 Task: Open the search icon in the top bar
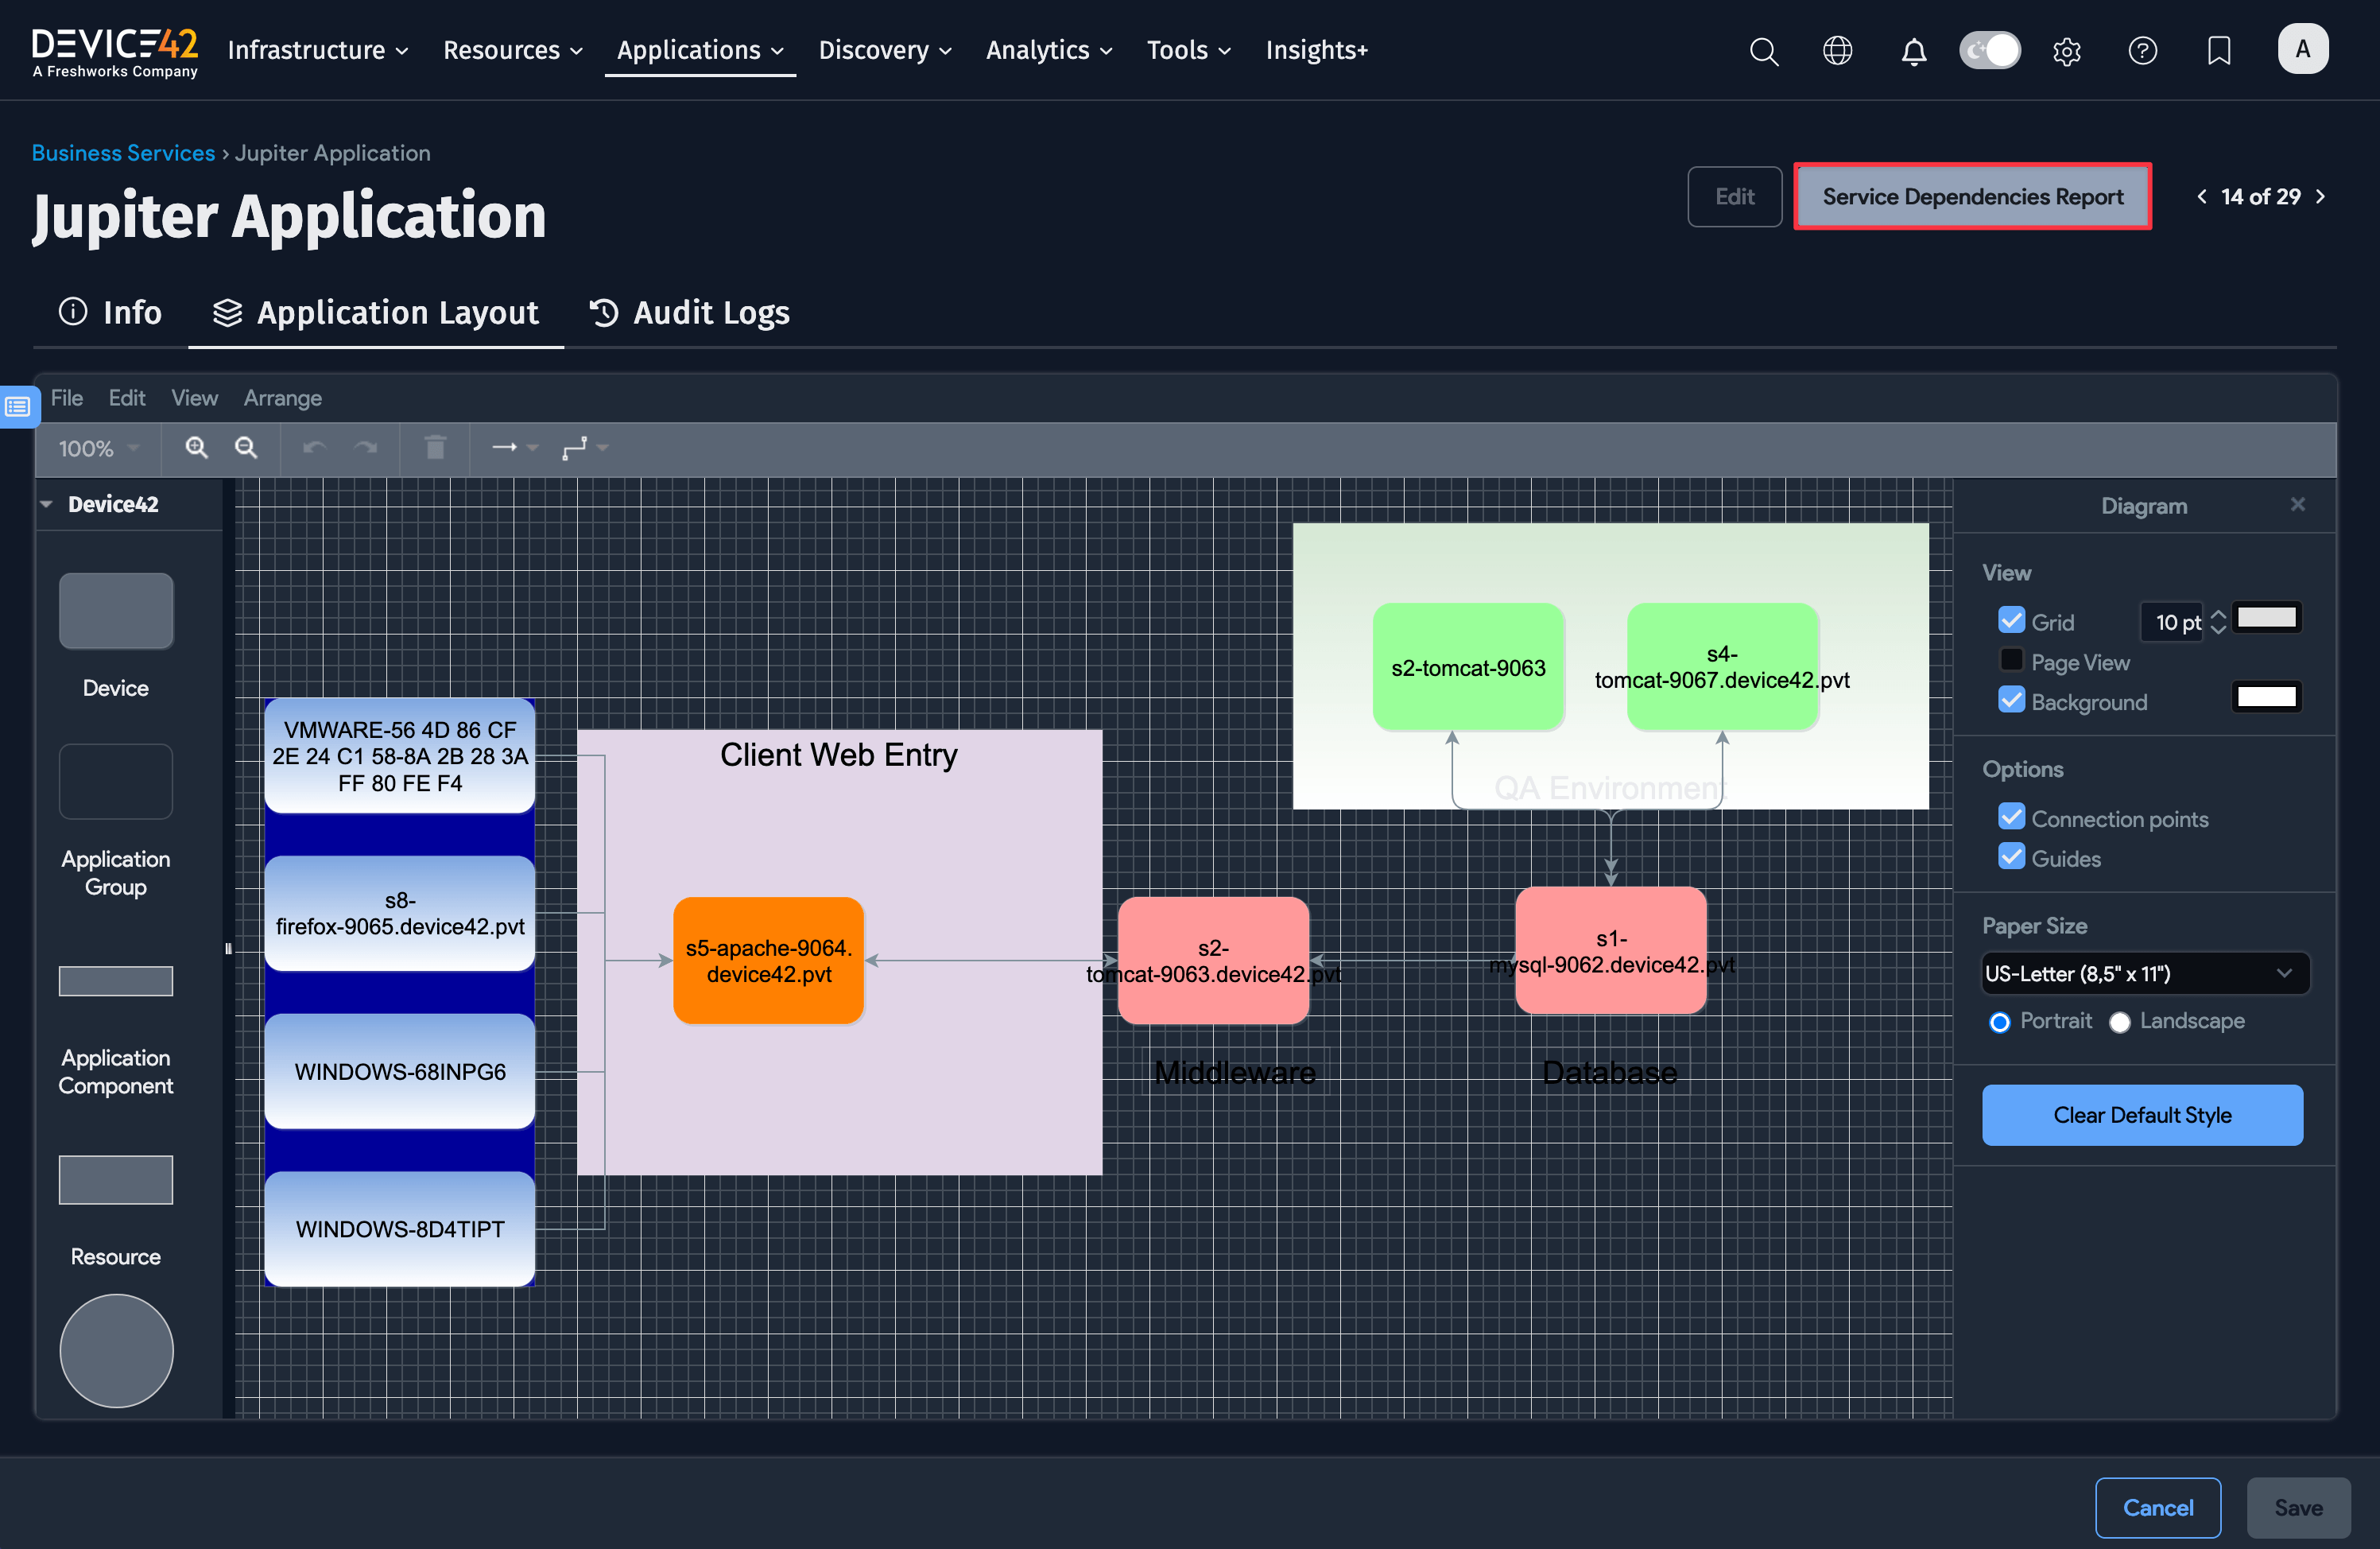[1764, 51]
